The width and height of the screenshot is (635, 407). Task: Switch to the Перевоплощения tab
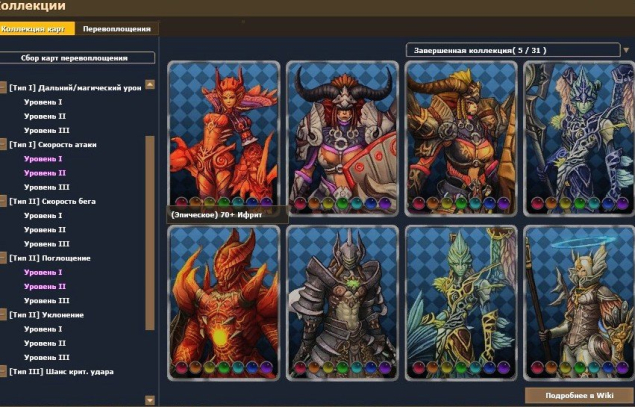tap(116, 29)
